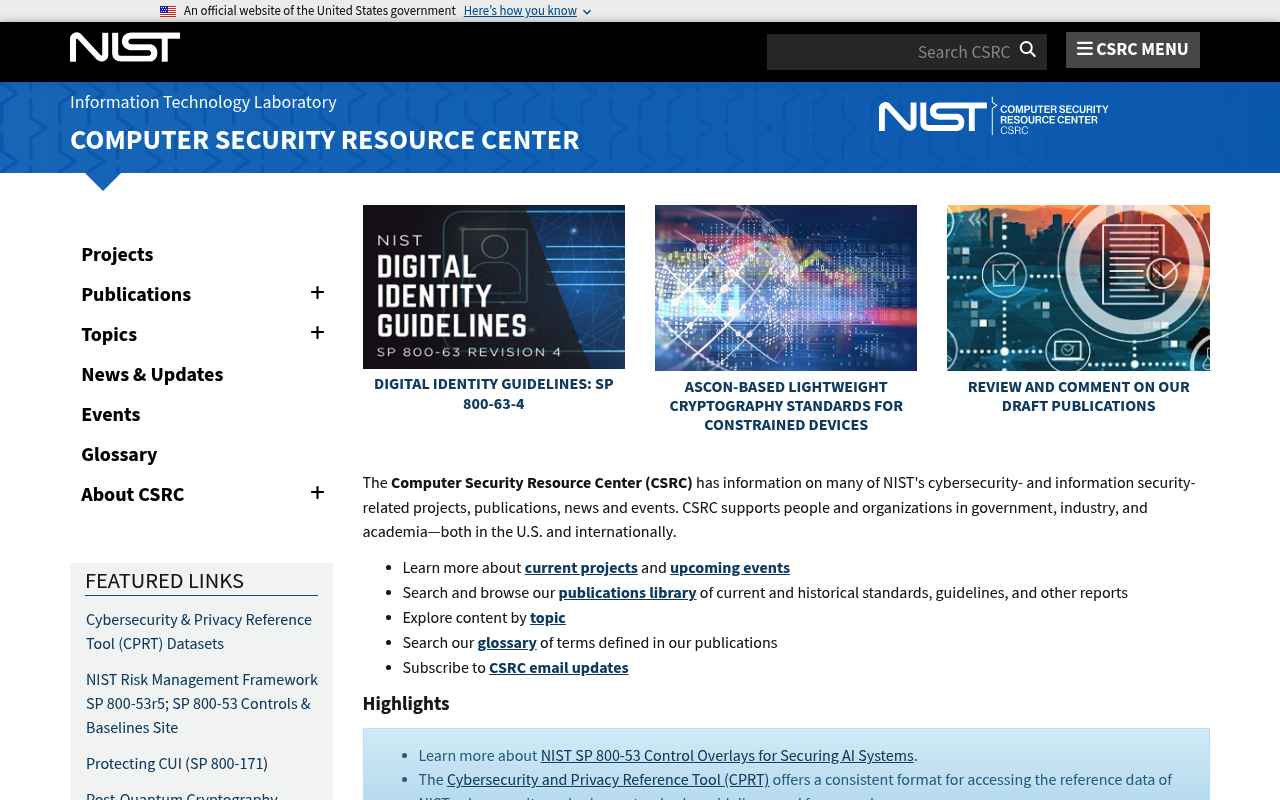Viewport: 1280px width, 800px height.
Task: Open Publications in the sidebar
Action: (x=136, y=294)
